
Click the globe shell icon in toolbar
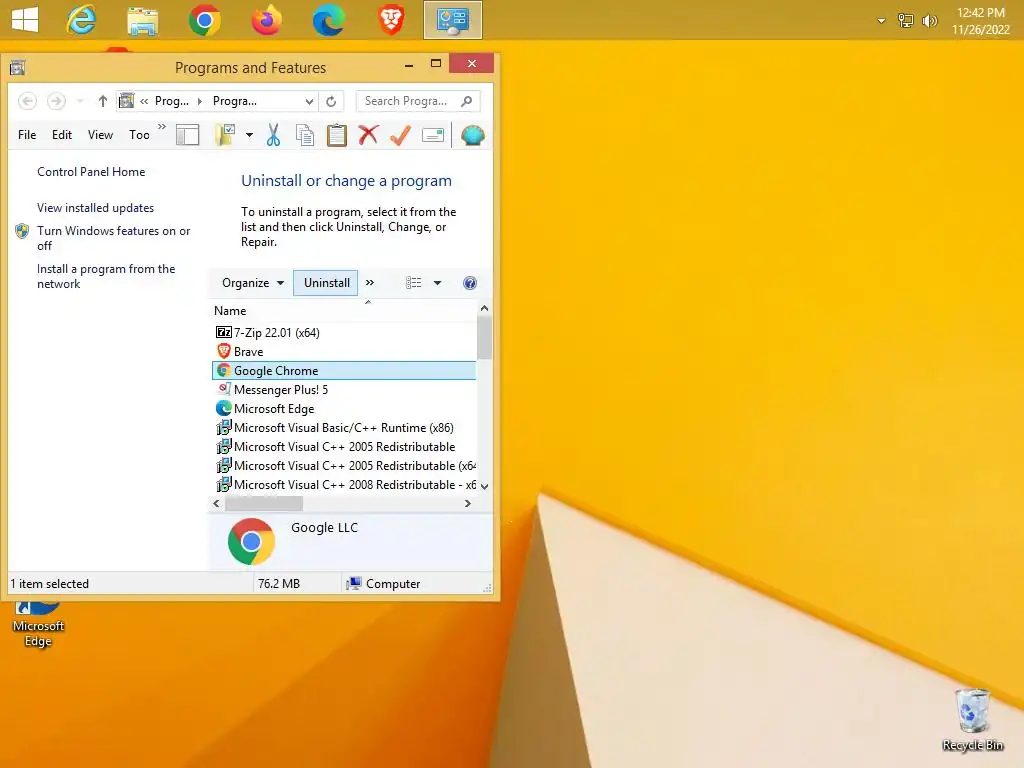[x=472, y=135]
